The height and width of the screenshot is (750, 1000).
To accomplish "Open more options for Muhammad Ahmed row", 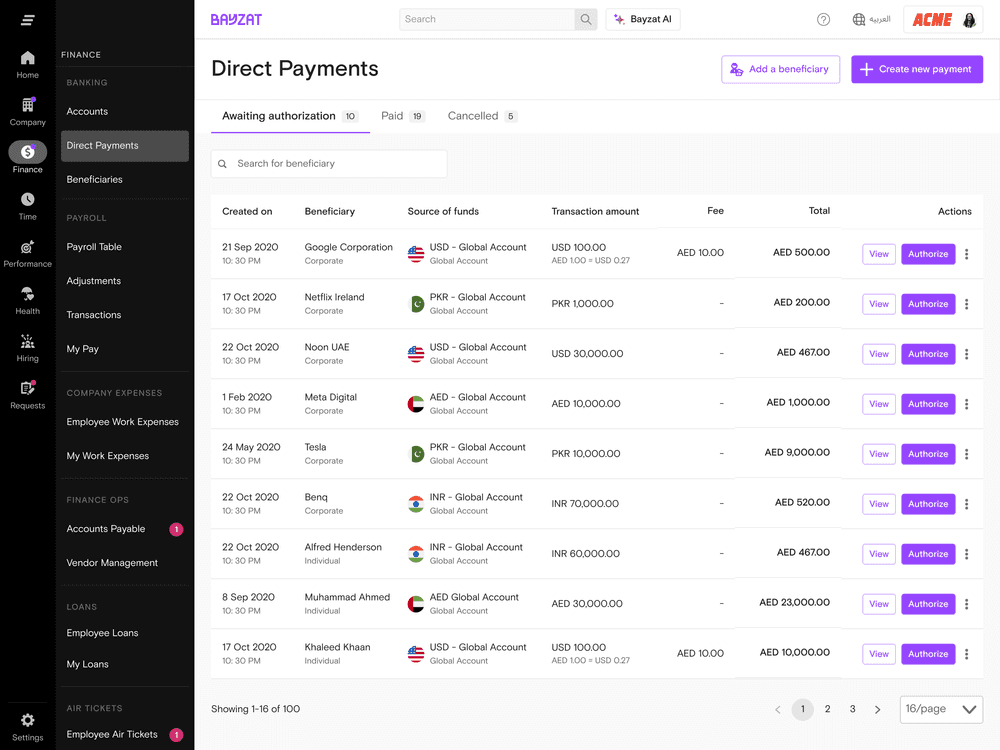I will pyautogui.click(x=966, y=604).
